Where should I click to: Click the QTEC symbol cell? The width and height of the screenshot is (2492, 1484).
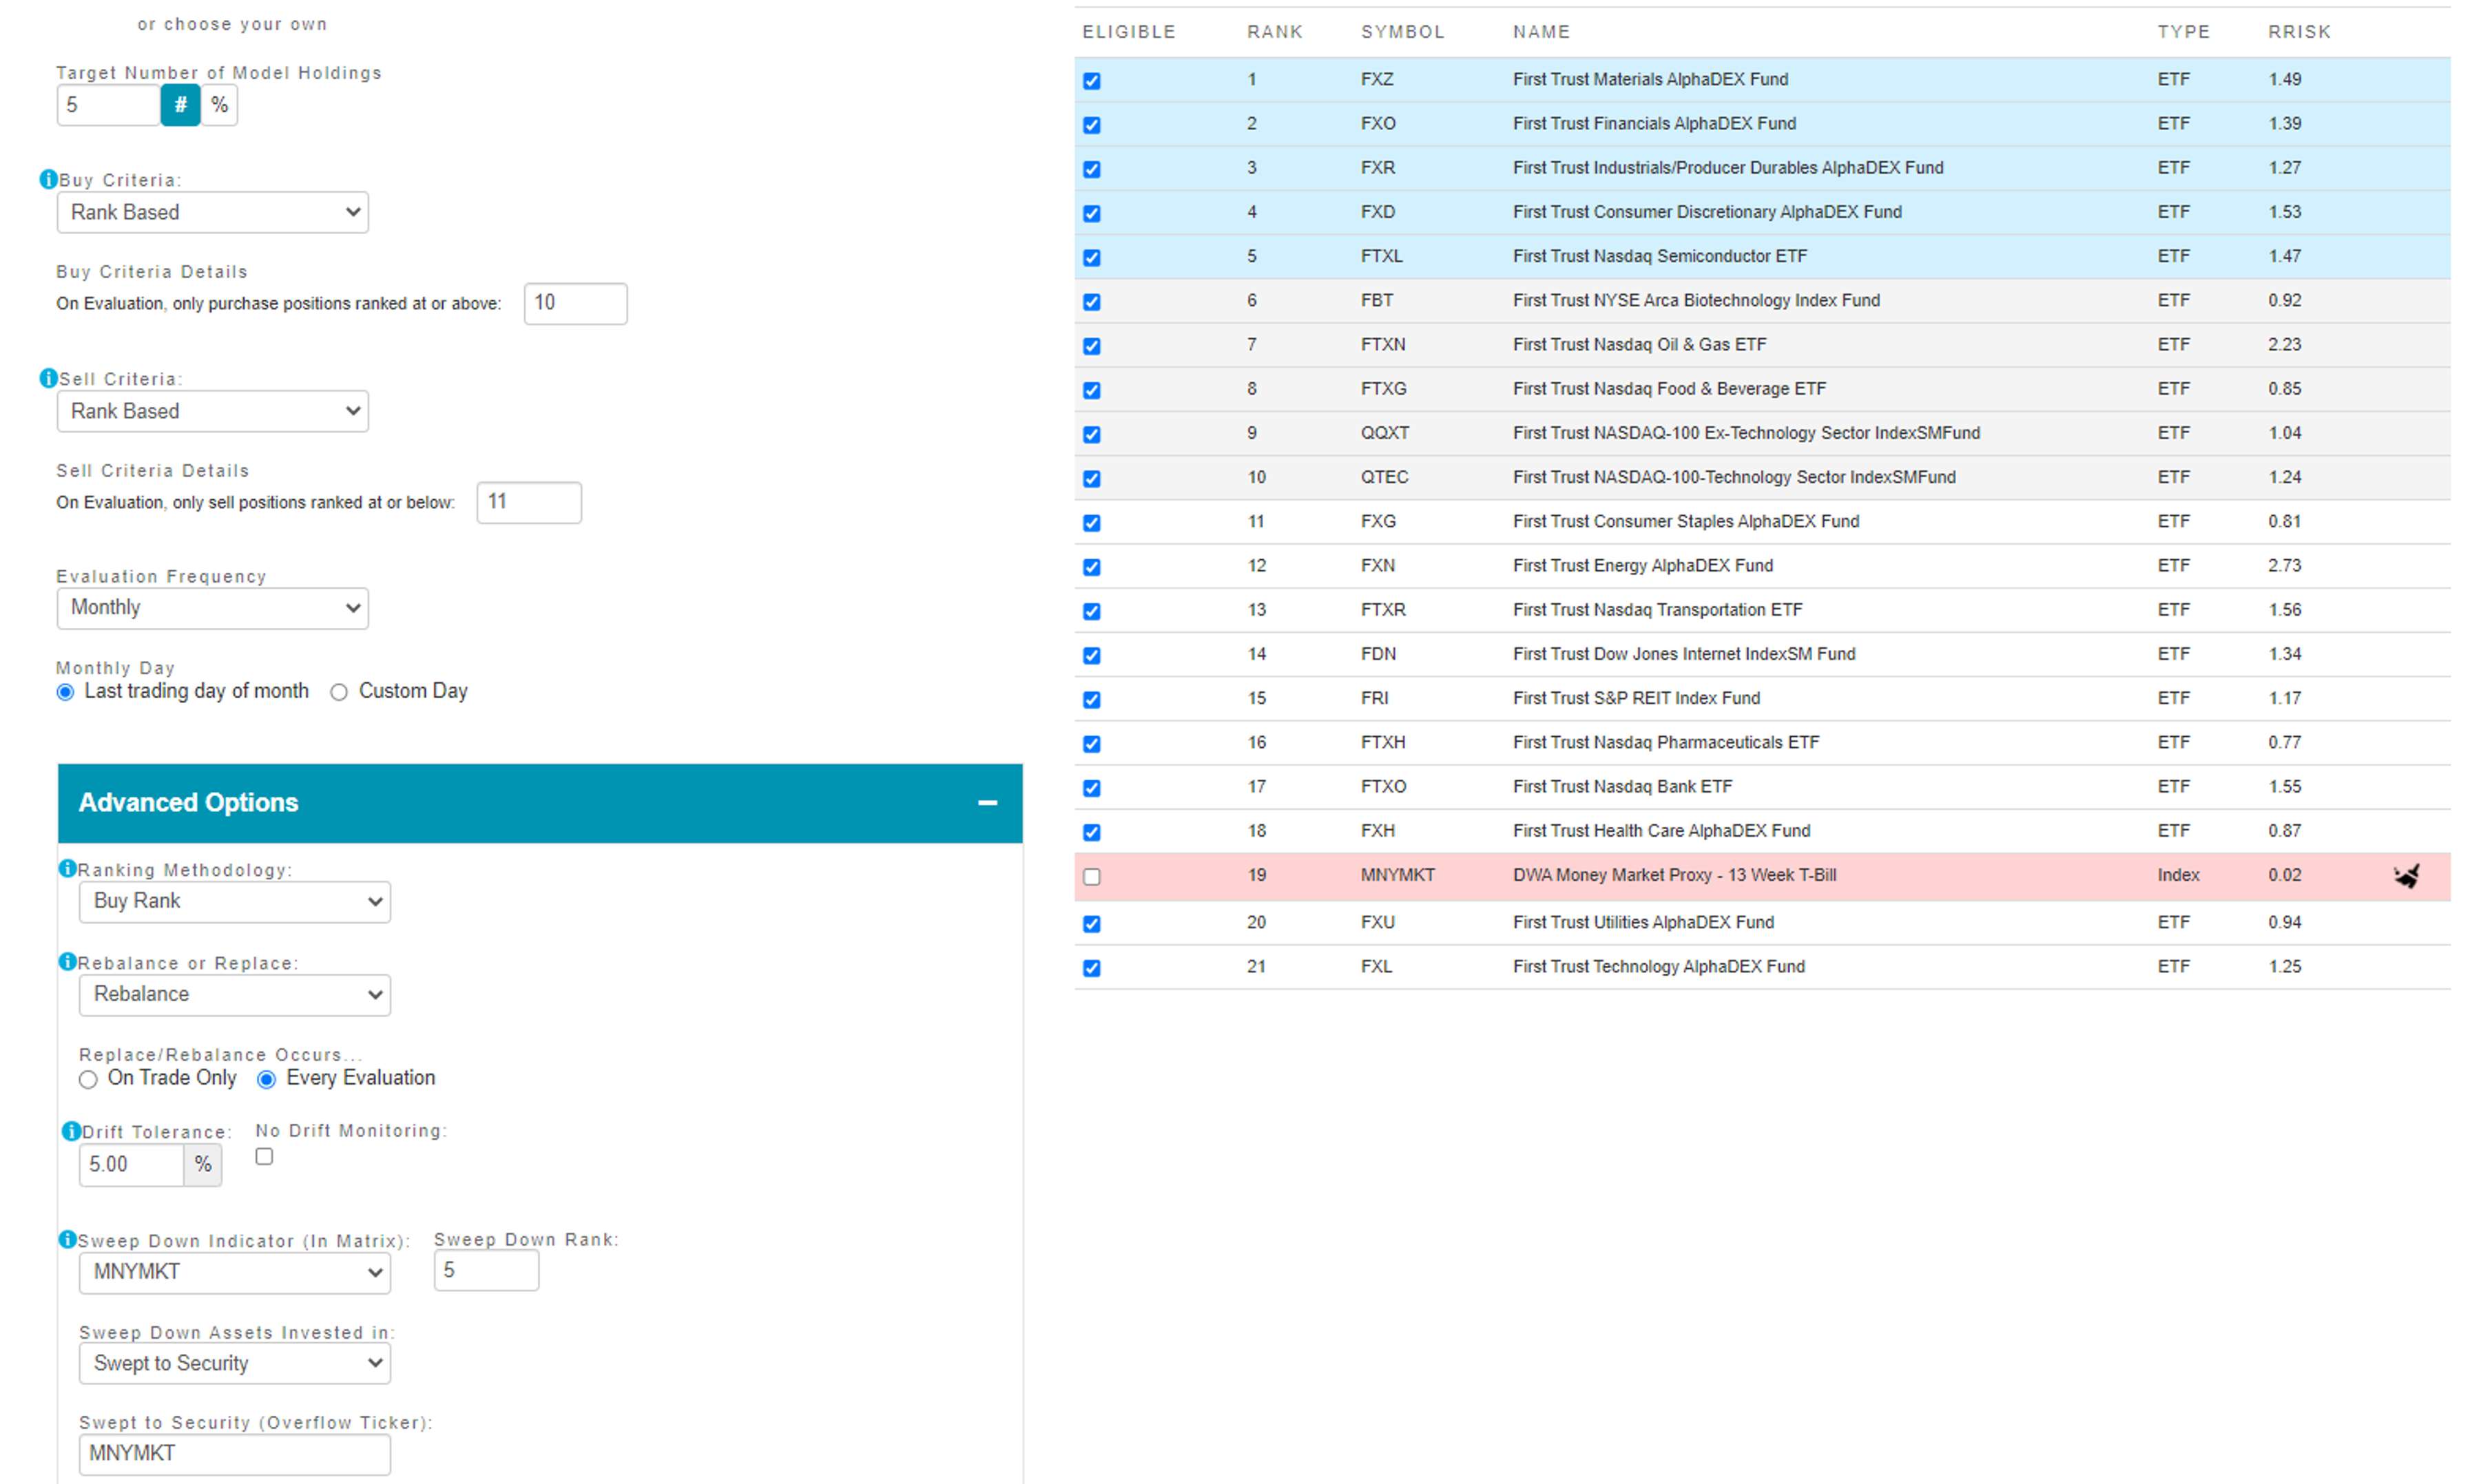(1384, 477)
